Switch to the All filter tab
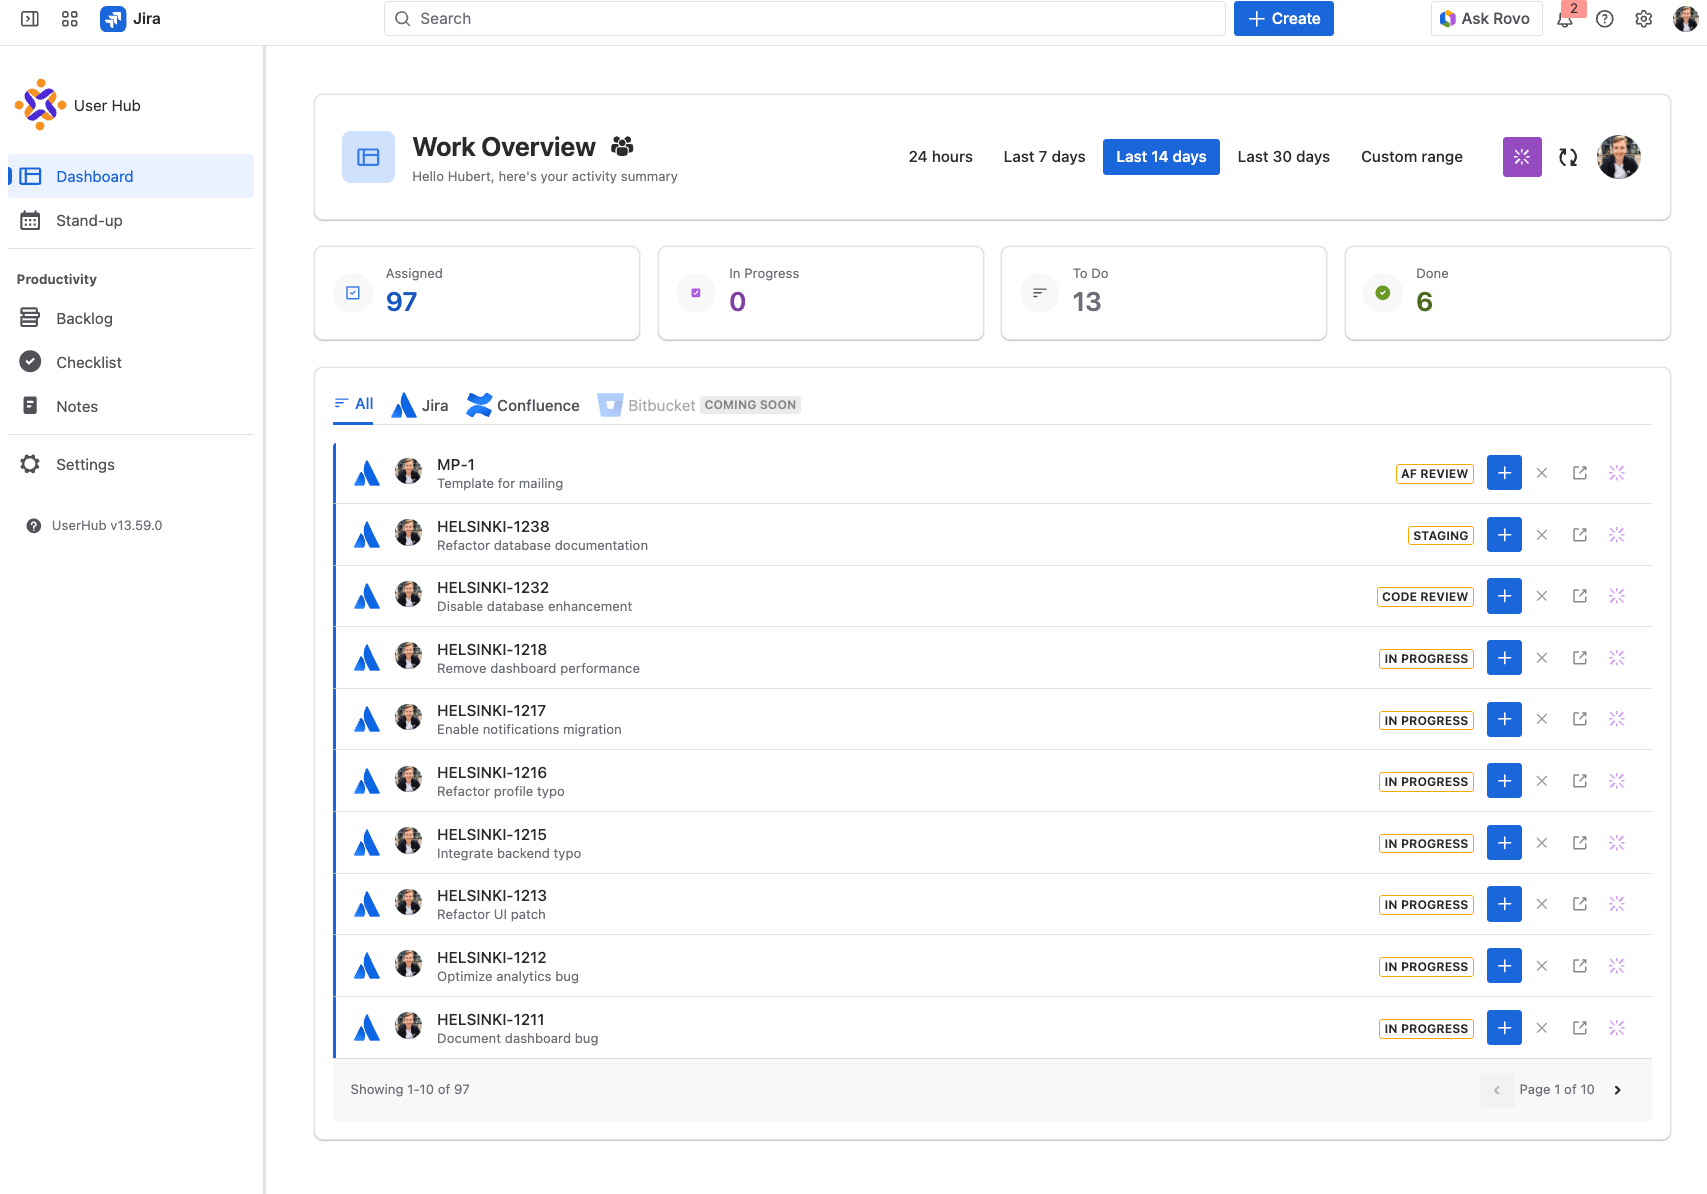The image size is (1707, 1194). coord(353,404)
